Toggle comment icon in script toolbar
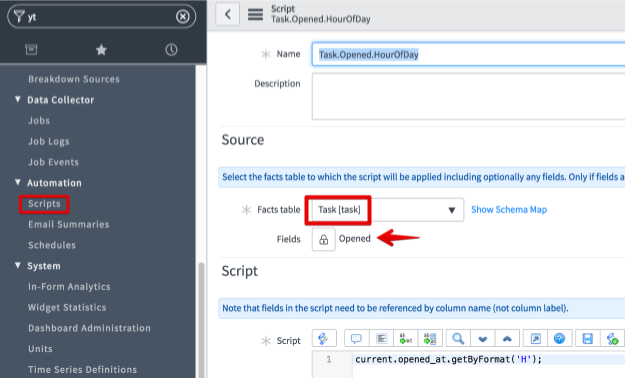This screenshot has height=378, width=625. [x=356, y=339]
